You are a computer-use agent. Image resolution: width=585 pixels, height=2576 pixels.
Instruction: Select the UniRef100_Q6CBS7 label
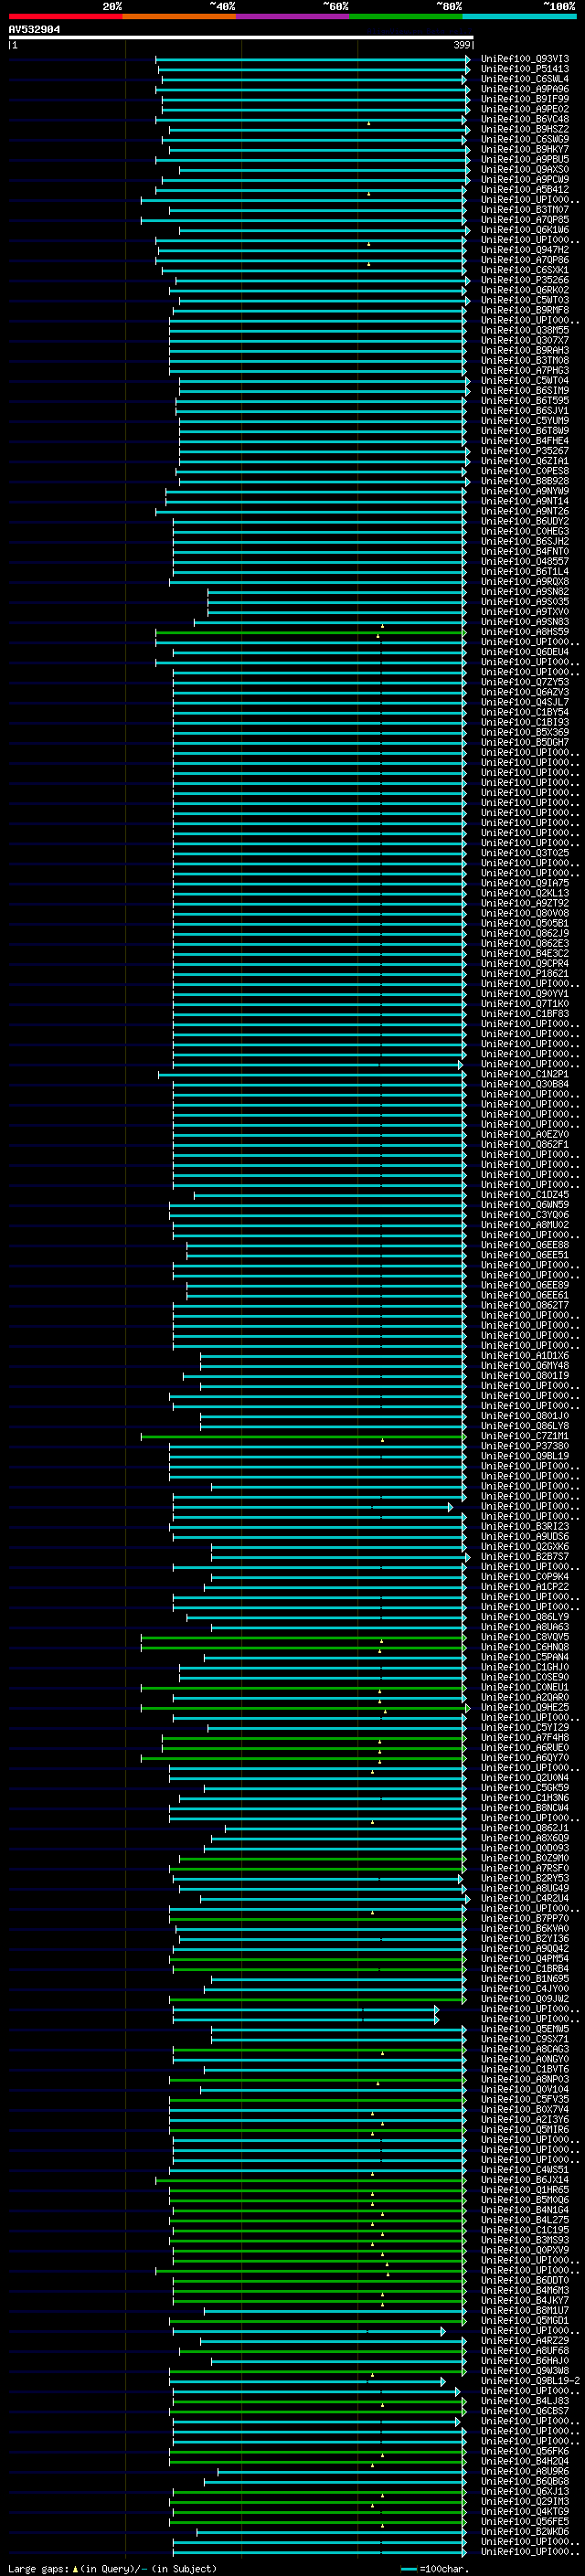pyautogui.click(x=524, y=2411)
